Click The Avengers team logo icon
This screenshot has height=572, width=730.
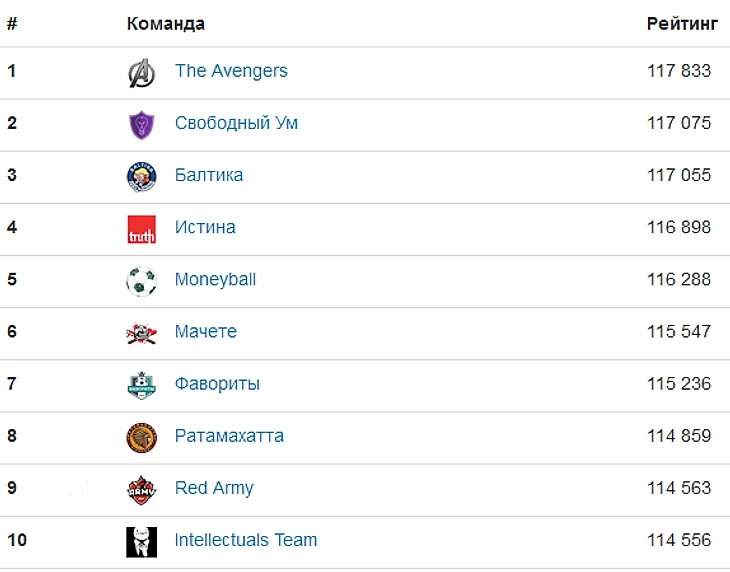[x=141, y=72]
